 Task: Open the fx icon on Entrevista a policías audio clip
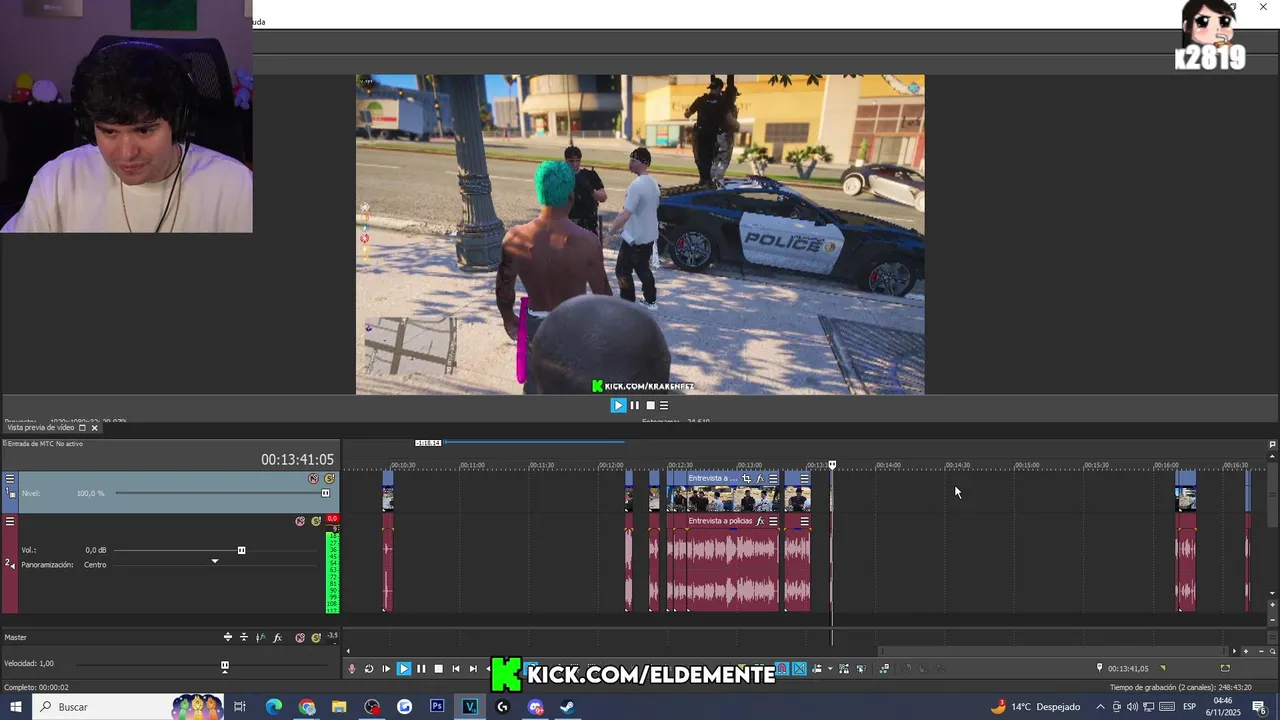click(x=760, y=521)
